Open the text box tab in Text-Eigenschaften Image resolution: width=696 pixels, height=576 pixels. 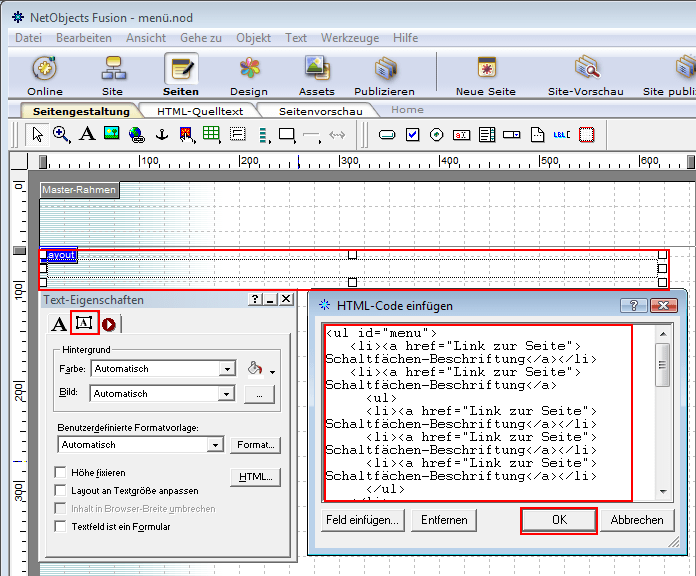tap(84, 323)
